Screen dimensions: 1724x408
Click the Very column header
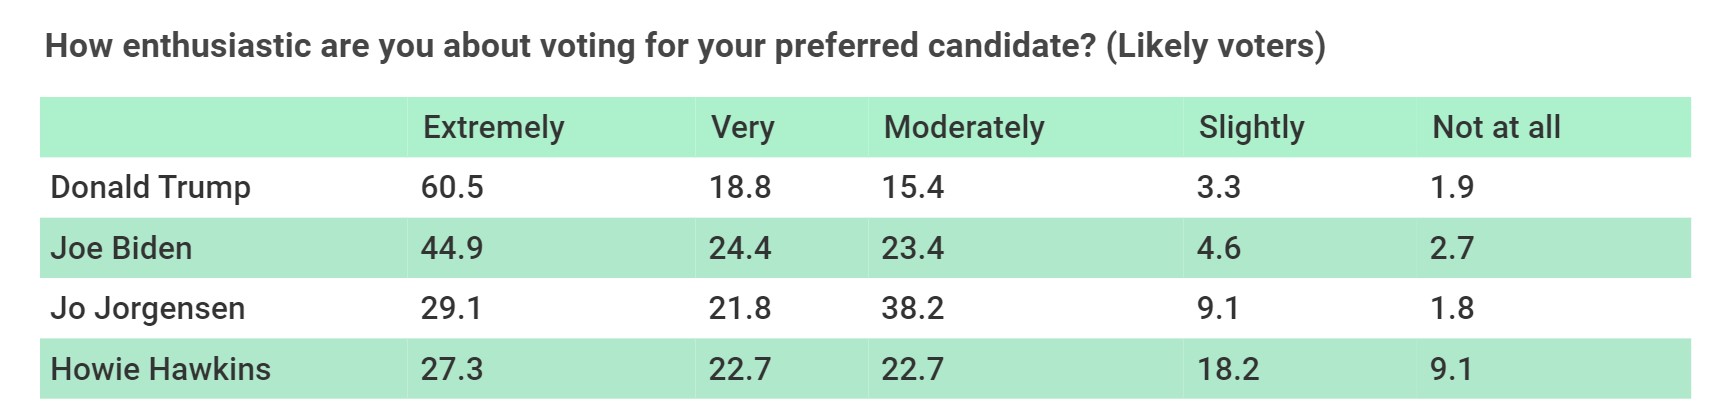[742, 128]
